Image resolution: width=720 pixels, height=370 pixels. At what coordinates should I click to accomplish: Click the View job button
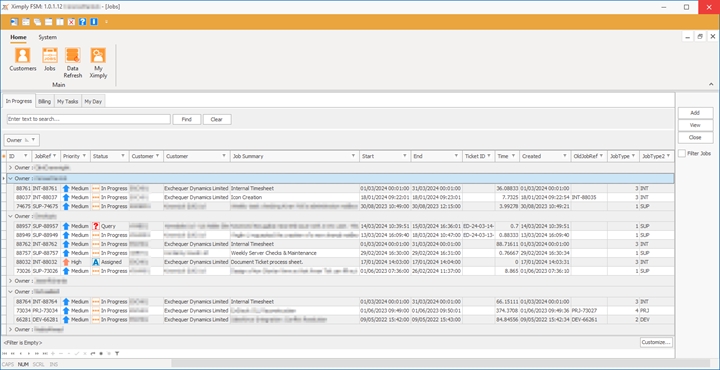pyautogui.click(x=695, y=125)
